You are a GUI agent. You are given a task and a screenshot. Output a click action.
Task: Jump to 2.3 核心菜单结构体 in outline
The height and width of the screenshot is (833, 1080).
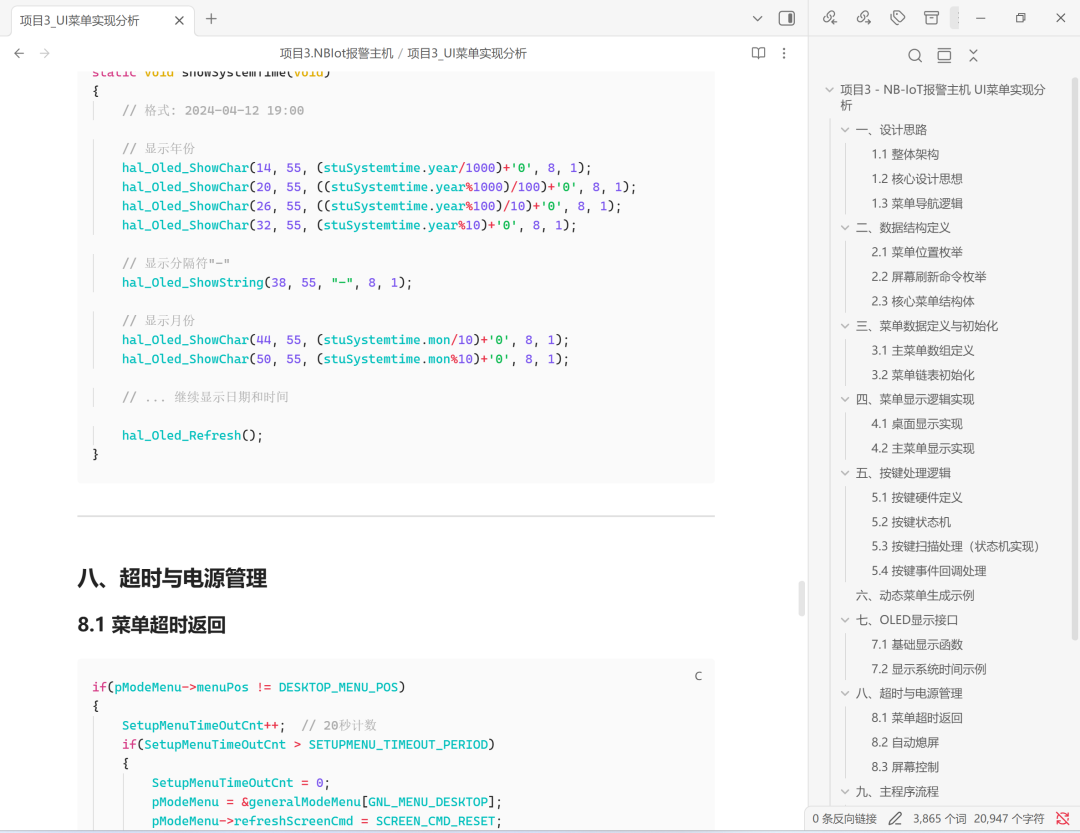click(x=923, y=301)
